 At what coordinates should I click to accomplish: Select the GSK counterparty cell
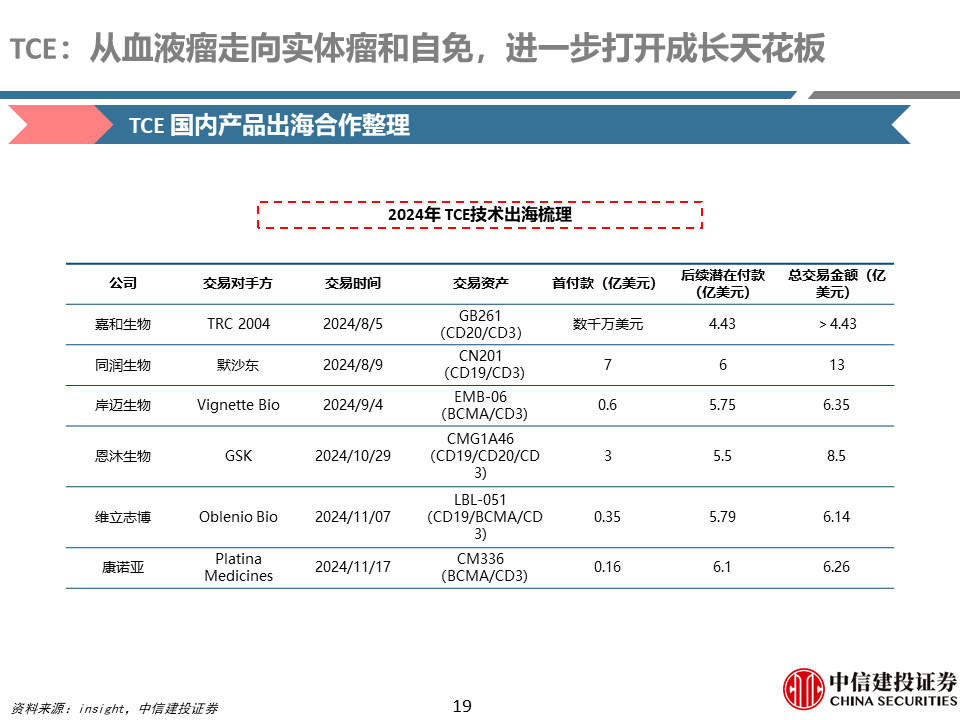pyautogui.click(x=238, y=456)
